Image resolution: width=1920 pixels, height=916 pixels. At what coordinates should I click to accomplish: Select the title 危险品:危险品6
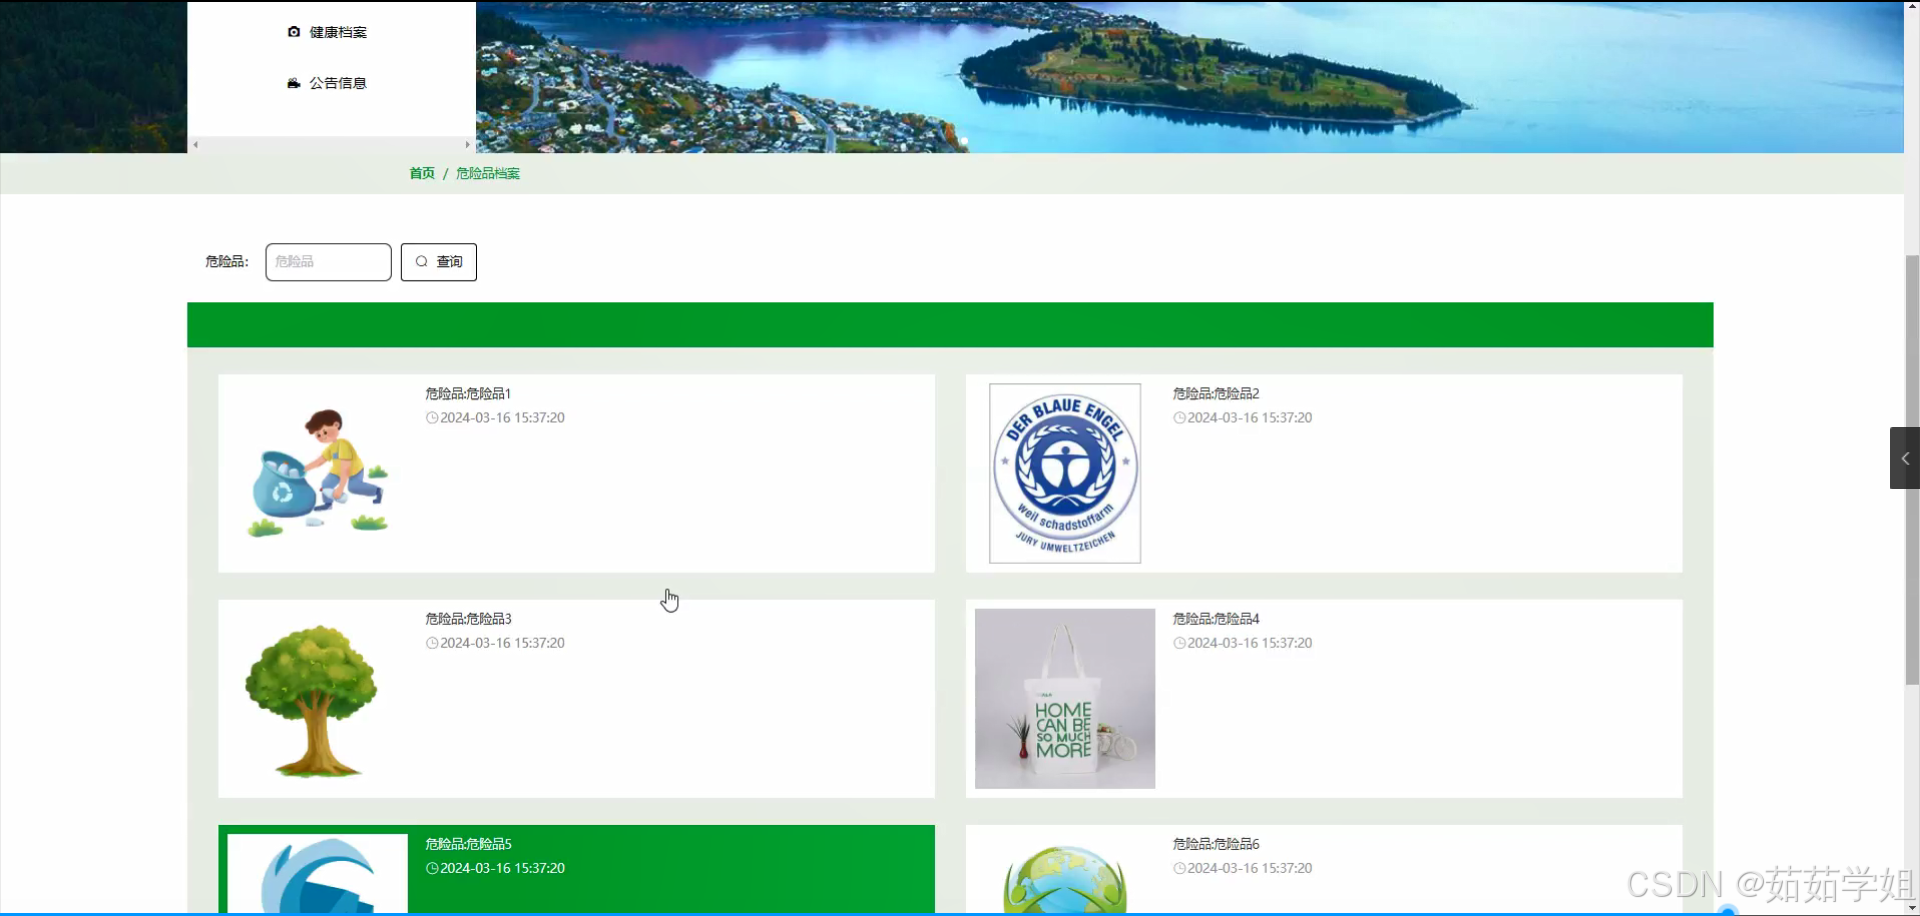(x=1216, y=844)
